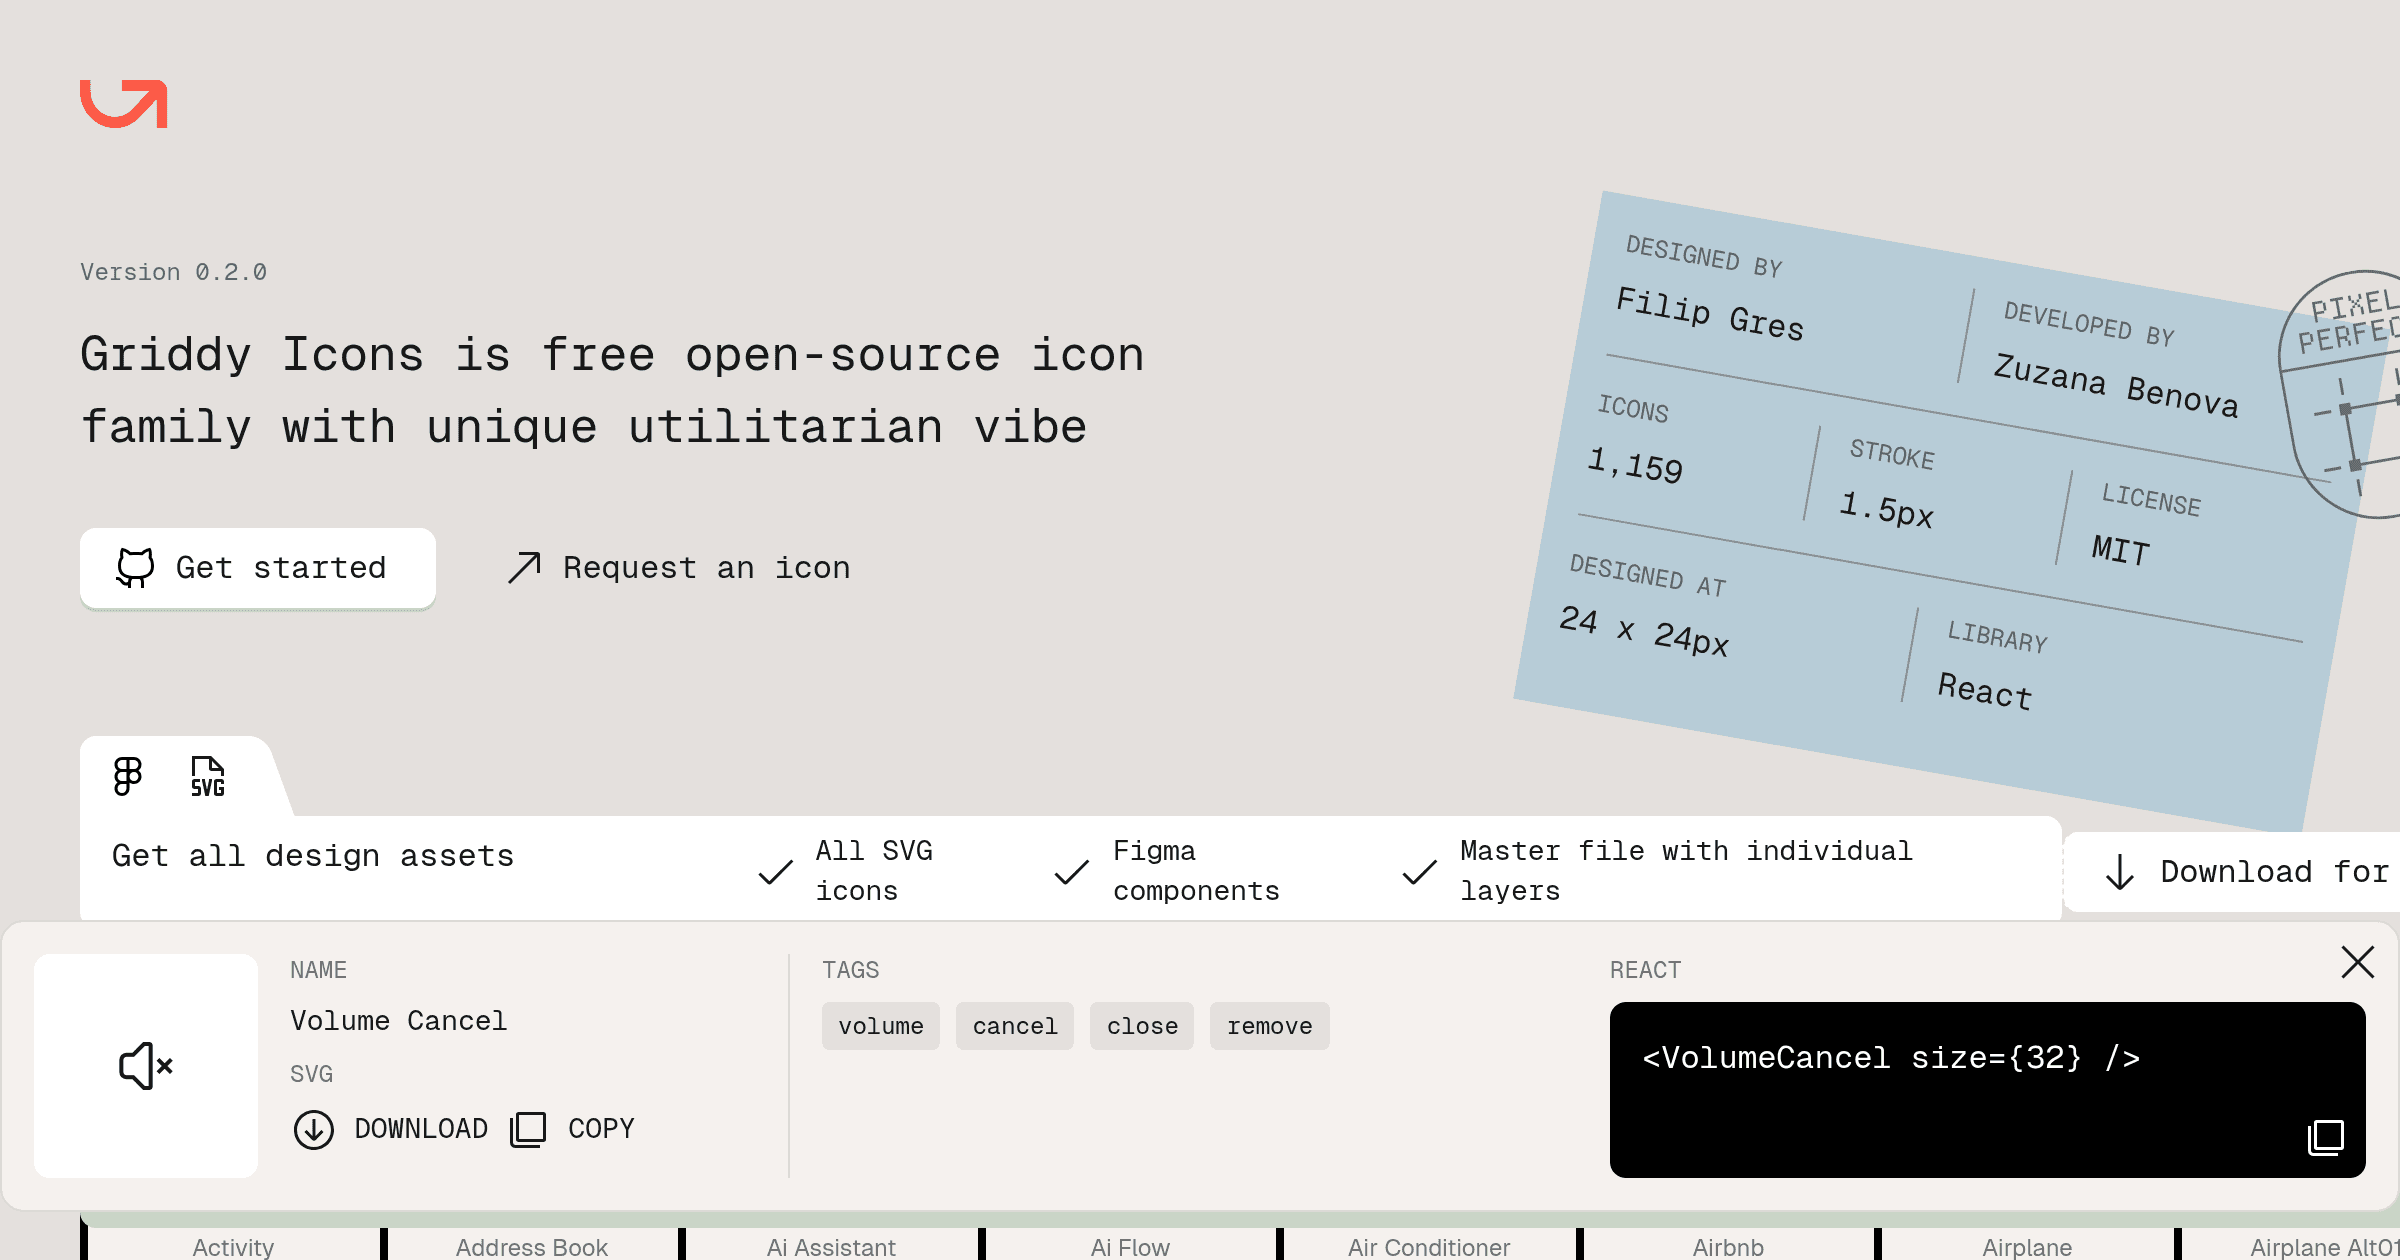Open the Address Book icon tile

click(532, 1244)
